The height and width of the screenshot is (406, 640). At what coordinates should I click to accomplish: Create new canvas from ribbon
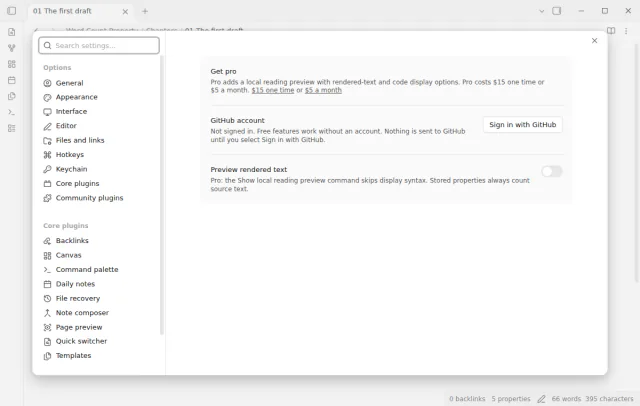pyautogui.click(x=12, y=64)
